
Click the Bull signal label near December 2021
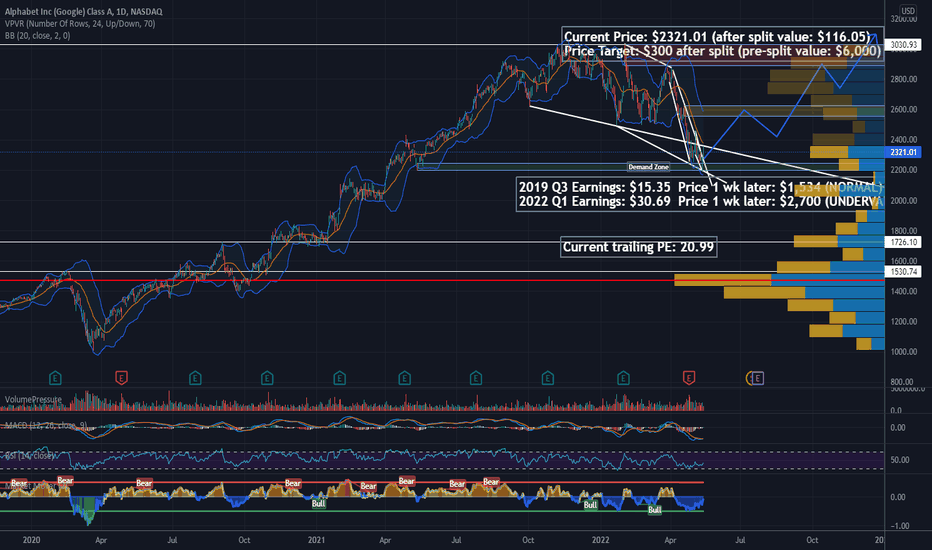tap(590, 505)
